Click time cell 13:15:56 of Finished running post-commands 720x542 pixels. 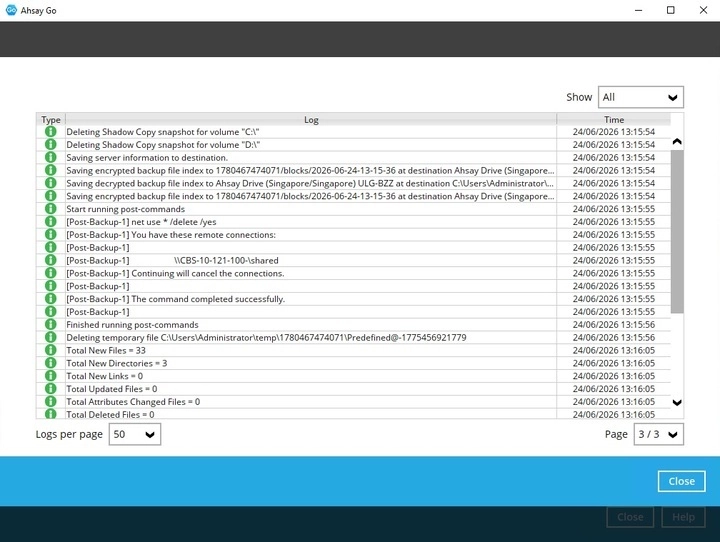[613, 325]
